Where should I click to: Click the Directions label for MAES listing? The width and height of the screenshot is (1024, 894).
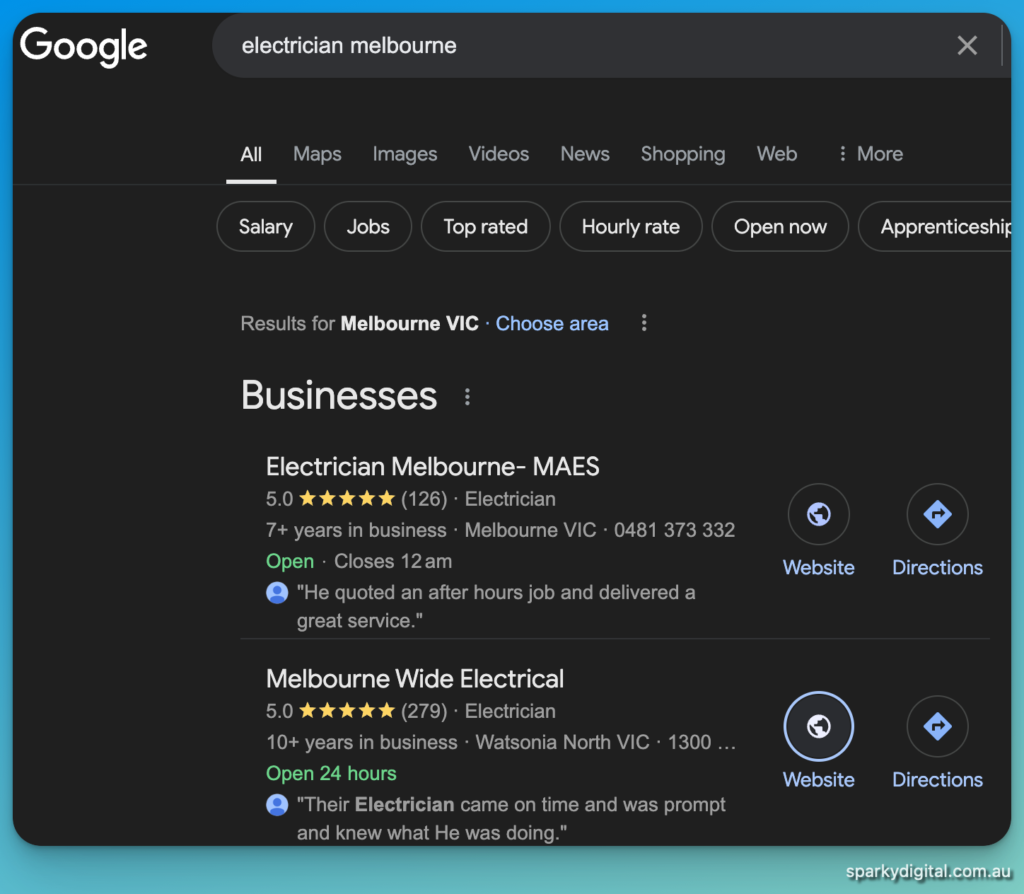point(937,567)
